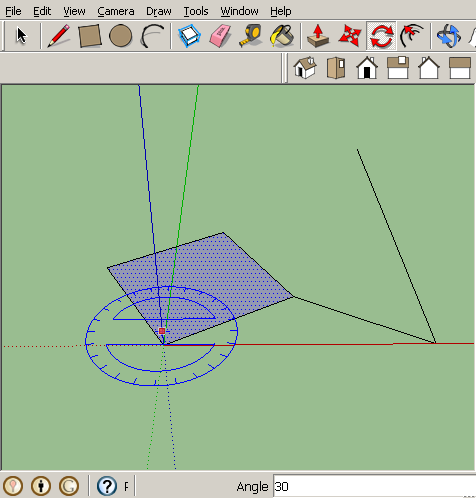Select the Arc tool
The image size is (476, 498).
tap(152, 36)
